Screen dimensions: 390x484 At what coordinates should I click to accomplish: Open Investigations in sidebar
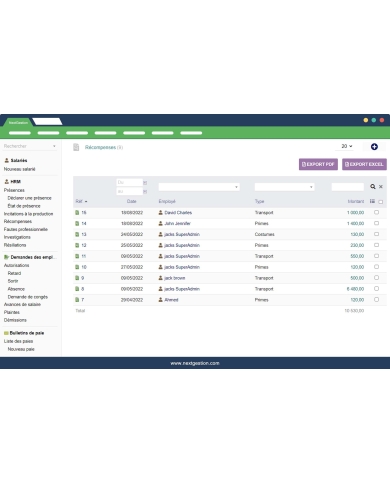[x=17, y=237]
